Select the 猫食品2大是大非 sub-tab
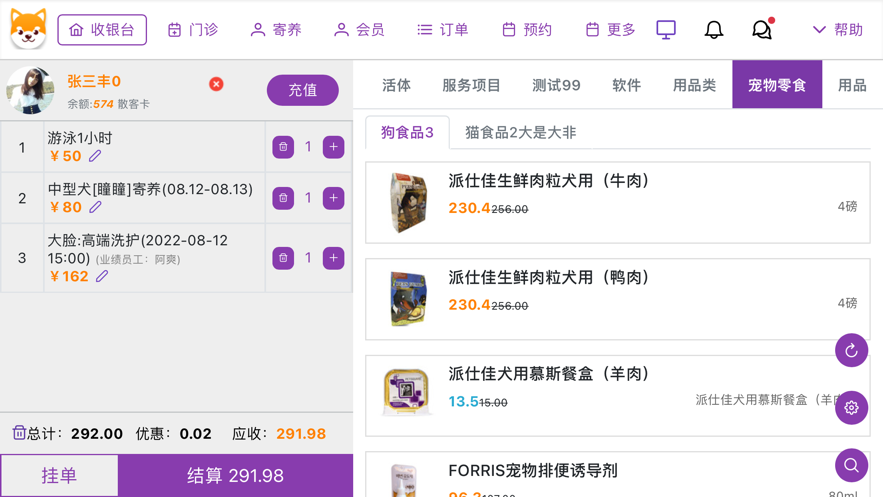This screenshot has width=883, height=497. 520,132
